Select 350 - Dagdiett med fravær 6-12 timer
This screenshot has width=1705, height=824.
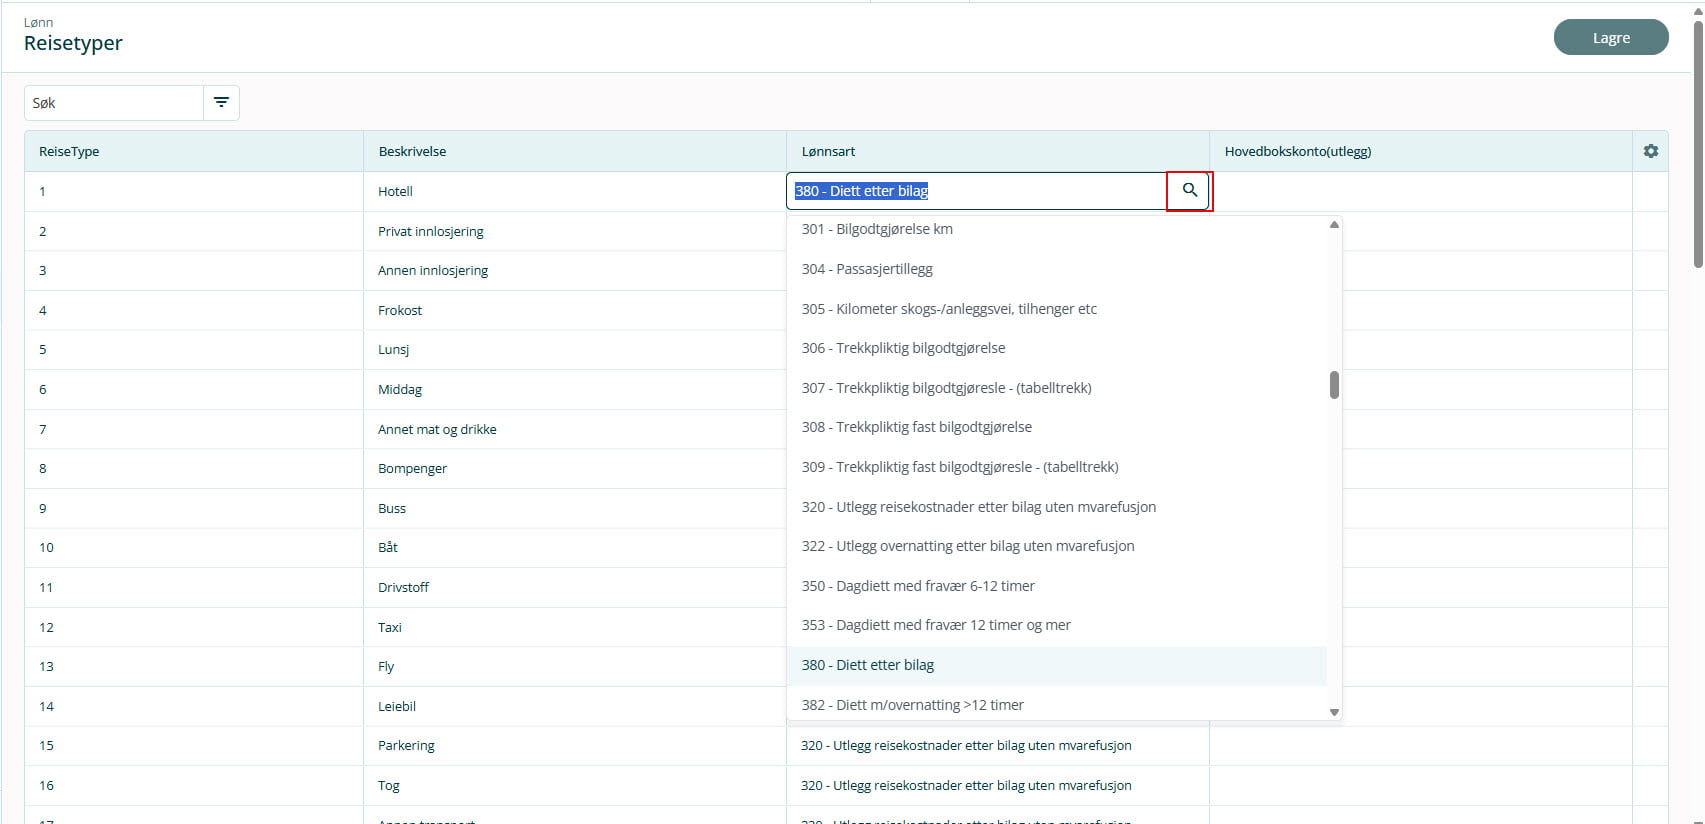coord(918,586)
